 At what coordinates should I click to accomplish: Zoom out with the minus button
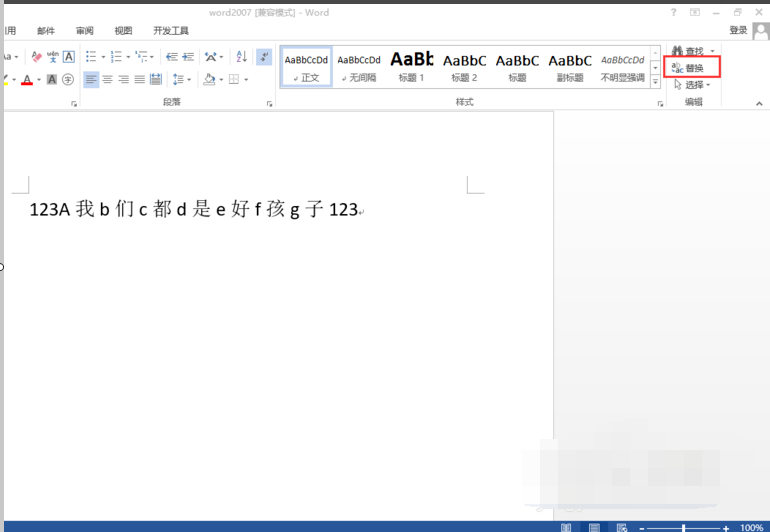coord(641,528)
